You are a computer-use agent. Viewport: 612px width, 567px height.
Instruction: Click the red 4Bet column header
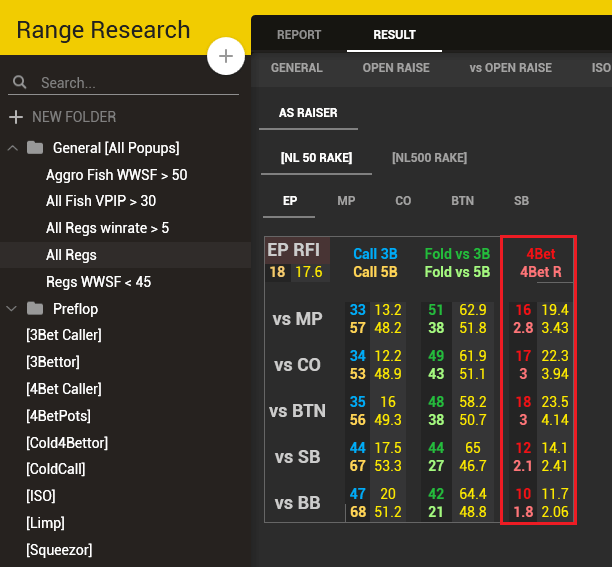tap(541, 254)
